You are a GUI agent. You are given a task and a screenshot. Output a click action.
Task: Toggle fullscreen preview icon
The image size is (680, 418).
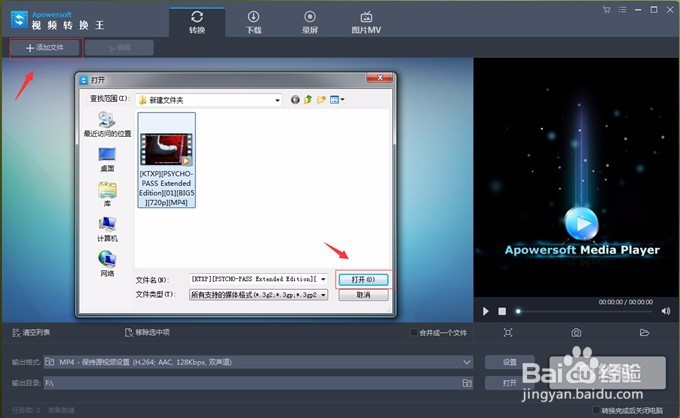(508, 333)
